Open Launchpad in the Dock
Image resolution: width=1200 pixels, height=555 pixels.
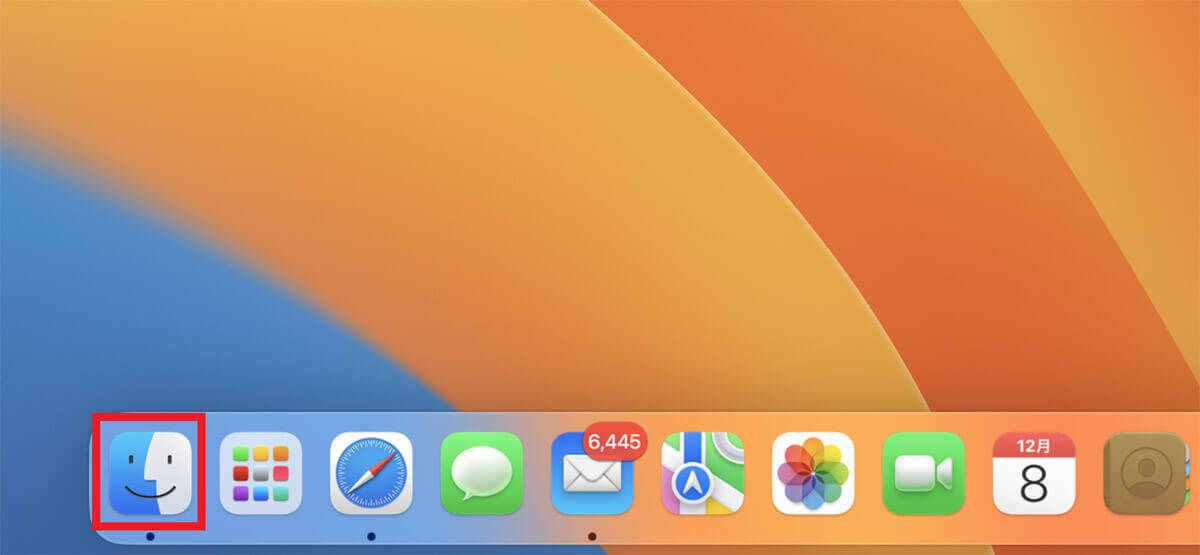[x=260, y=473]
